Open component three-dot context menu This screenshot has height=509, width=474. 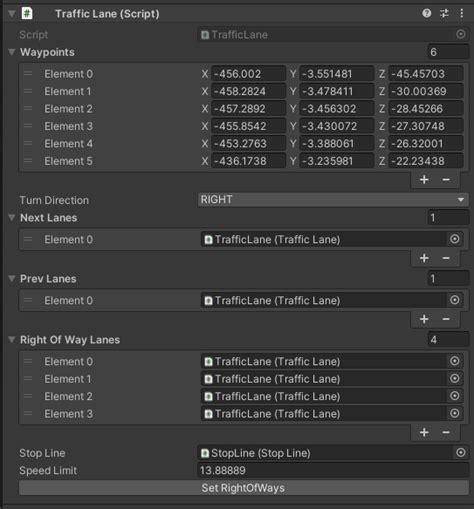click(x=461, y=13)
